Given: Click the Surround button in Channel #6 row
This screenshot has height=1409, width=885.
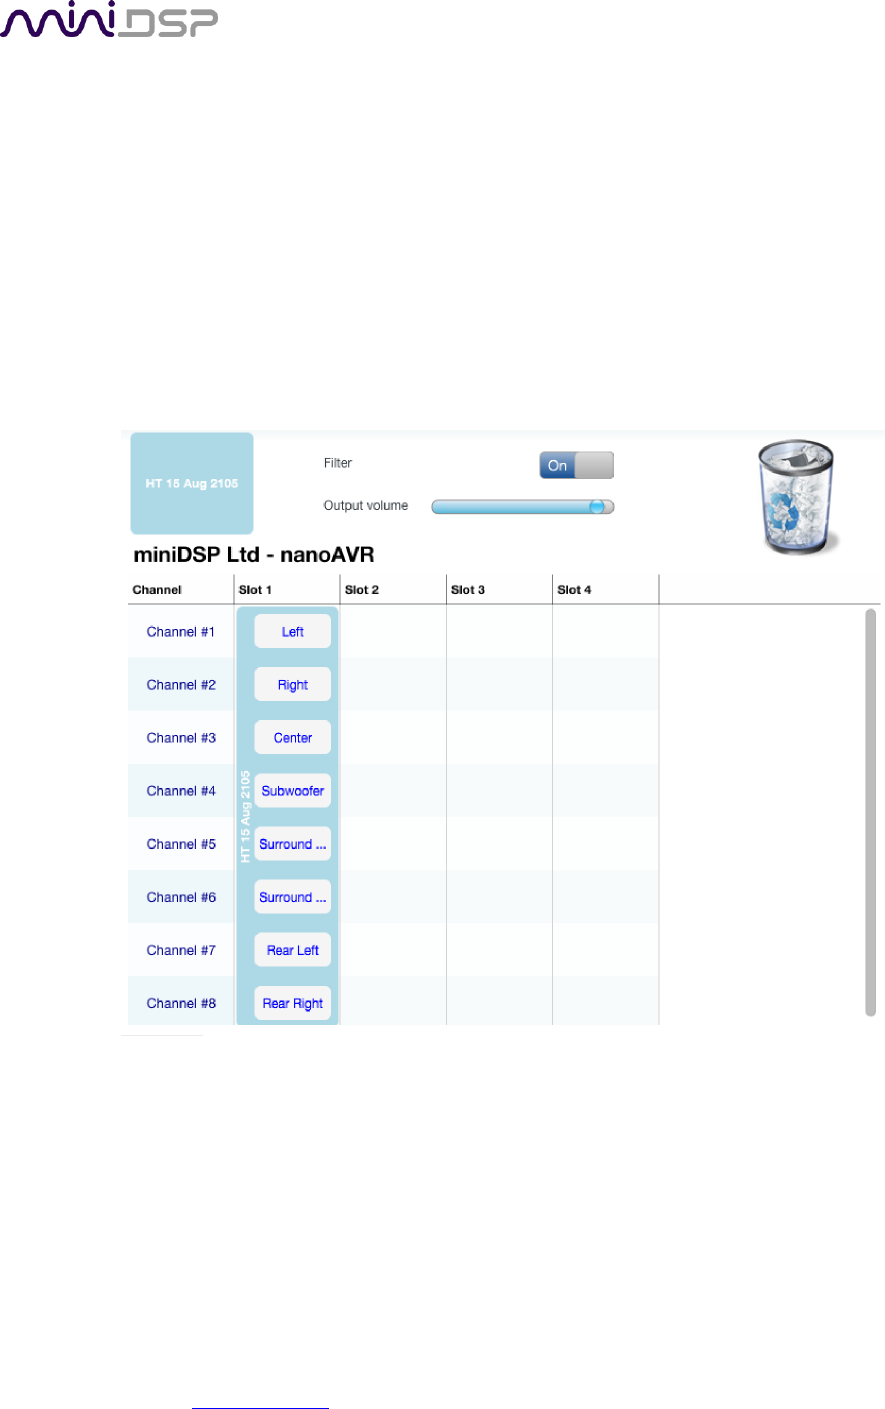Looking at the screenshot, I should tap(292, 897).
